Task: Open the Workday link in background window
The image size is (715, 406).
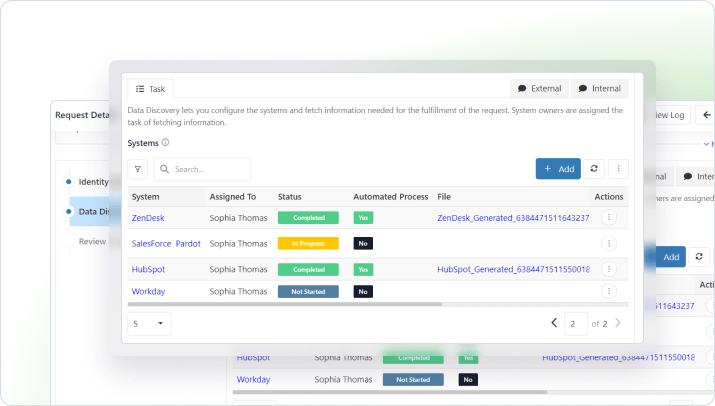Action: coord(253,379)
